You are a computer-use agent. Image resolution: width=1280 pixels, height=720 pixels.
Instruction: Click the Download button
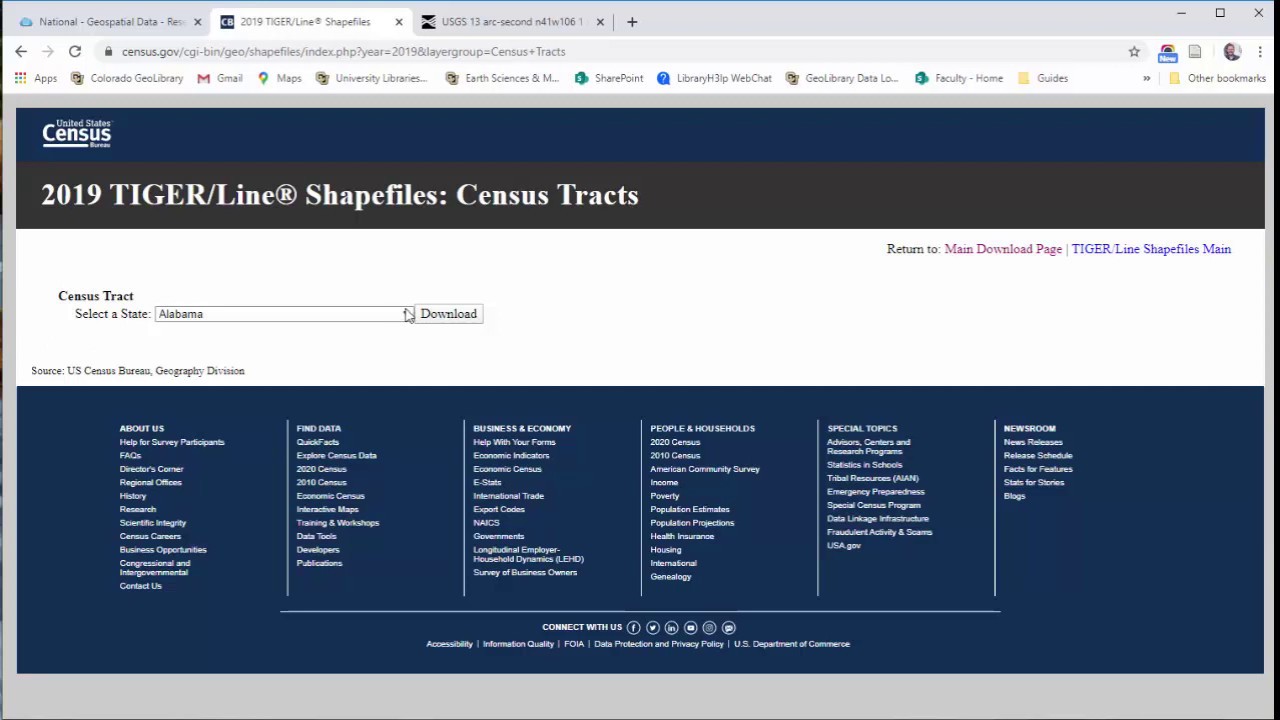[449, 314]
